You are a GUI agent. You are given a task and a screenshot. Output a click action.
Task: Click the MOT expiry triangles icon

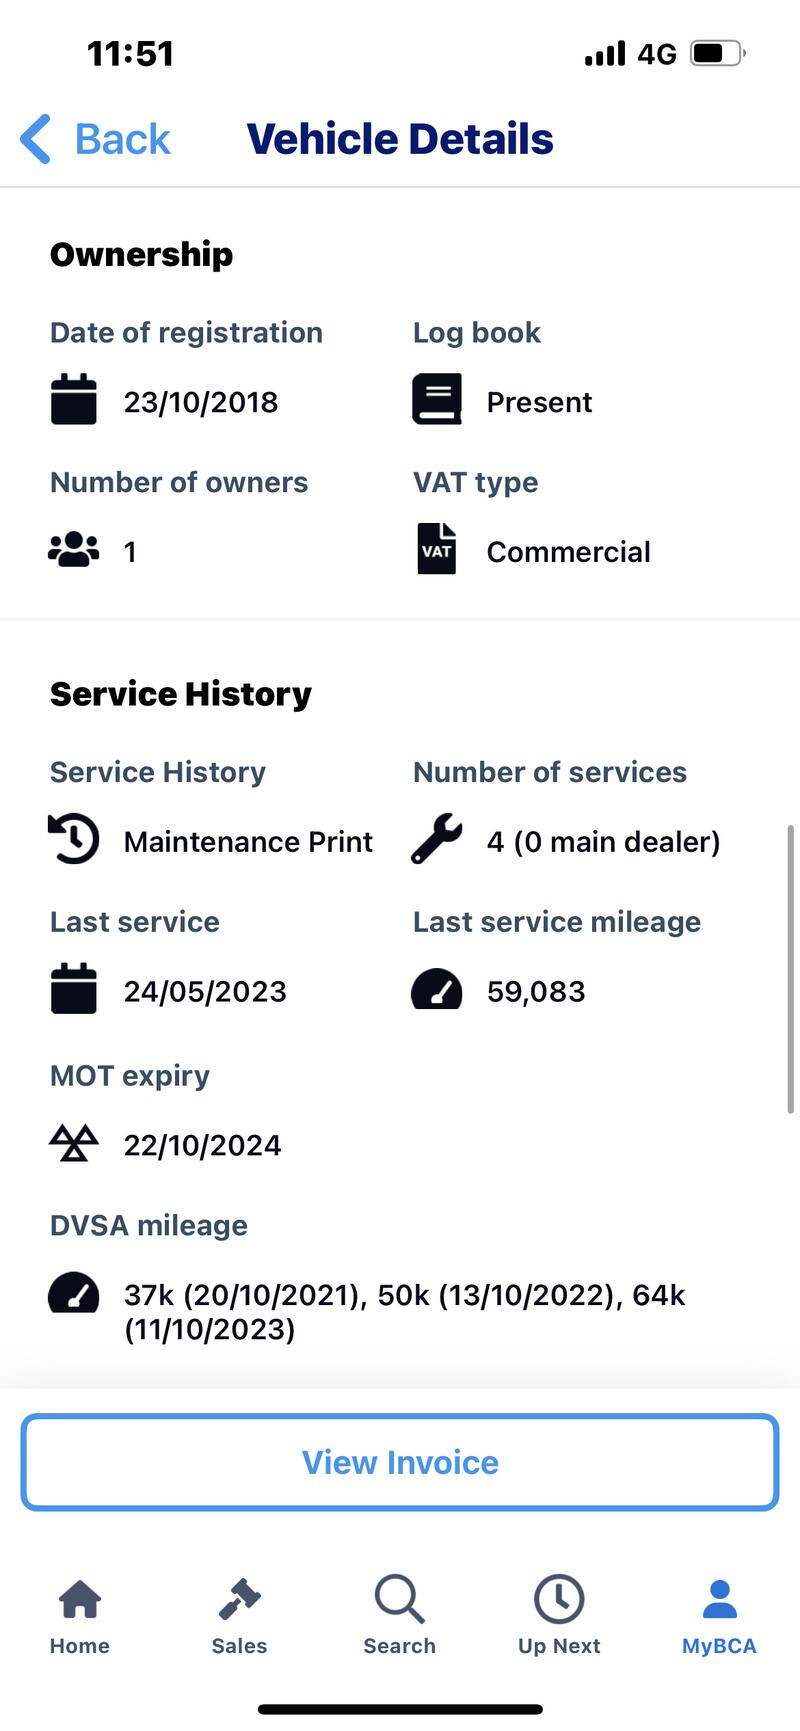tap(74, 1143)
